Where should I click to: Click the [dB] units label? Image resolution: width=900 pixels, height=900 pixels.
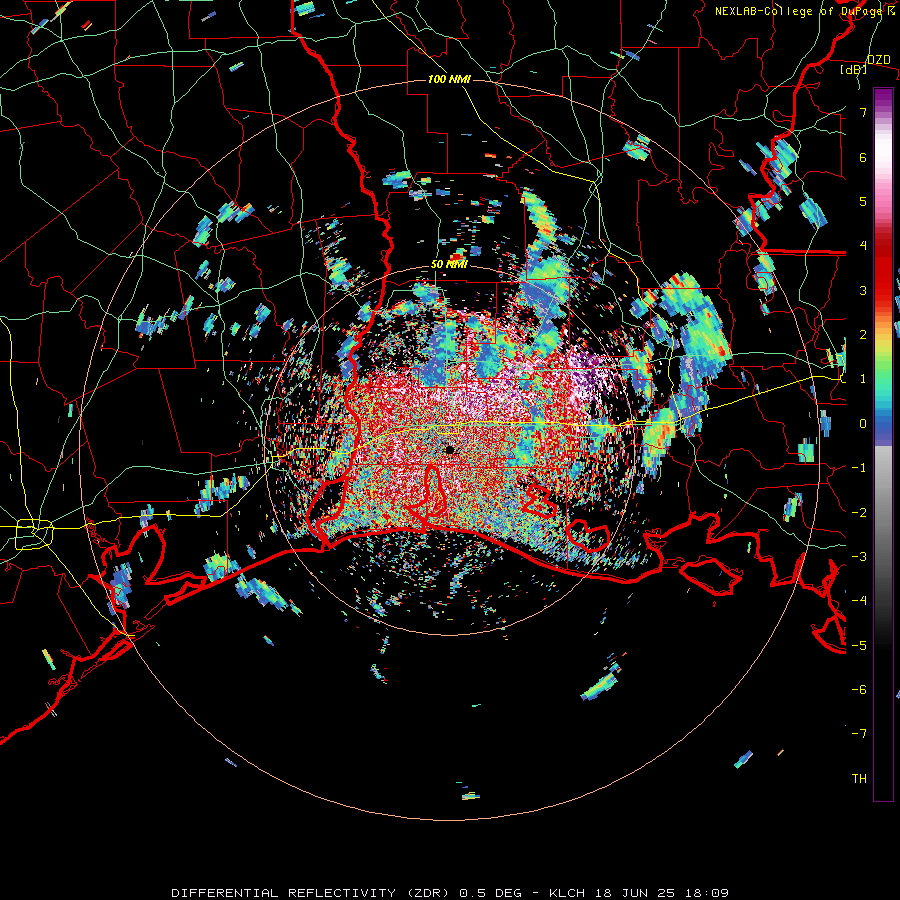coord(854,69)
